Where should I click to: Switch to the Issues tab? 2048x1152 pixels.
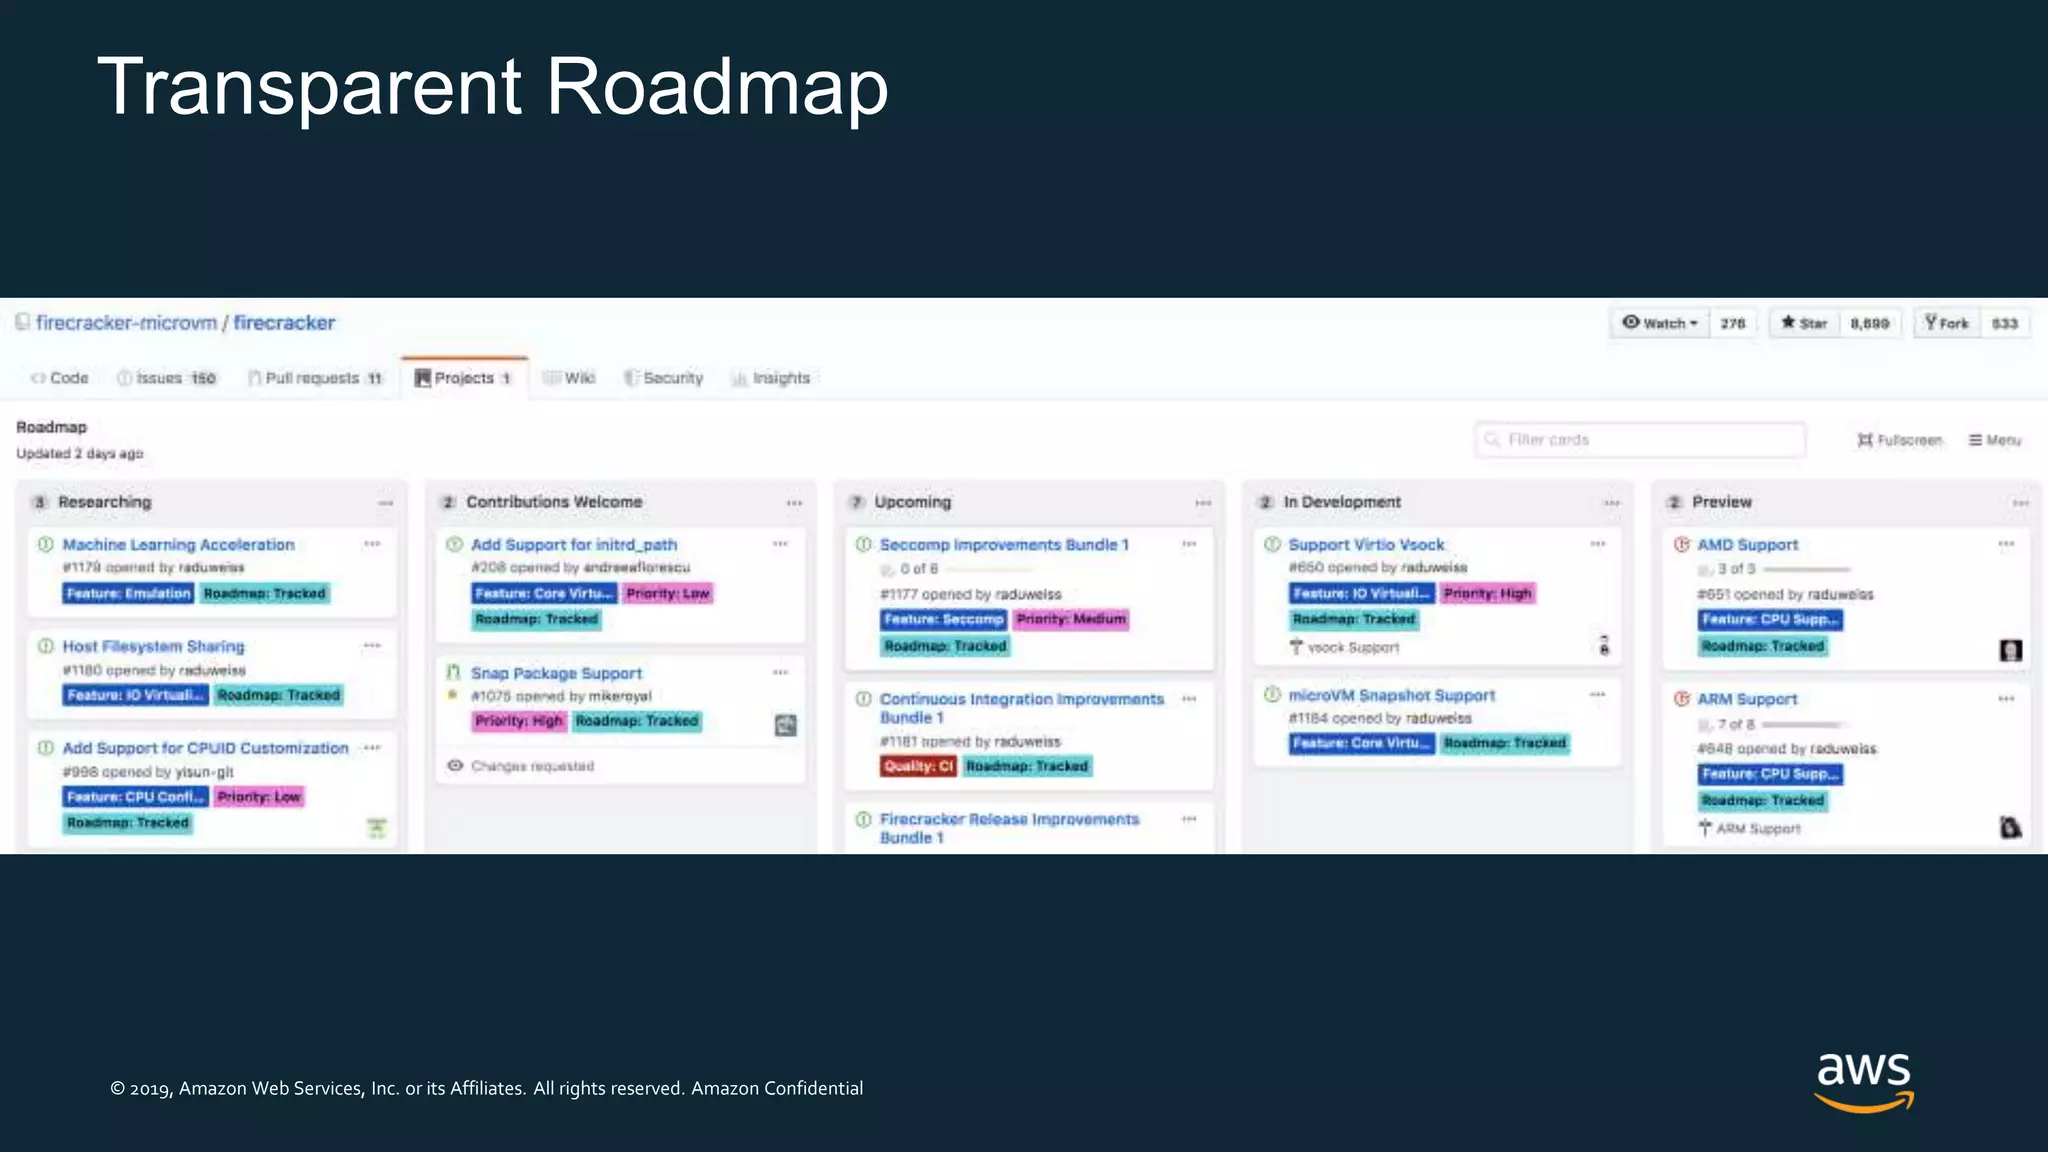tap(167, 378)
